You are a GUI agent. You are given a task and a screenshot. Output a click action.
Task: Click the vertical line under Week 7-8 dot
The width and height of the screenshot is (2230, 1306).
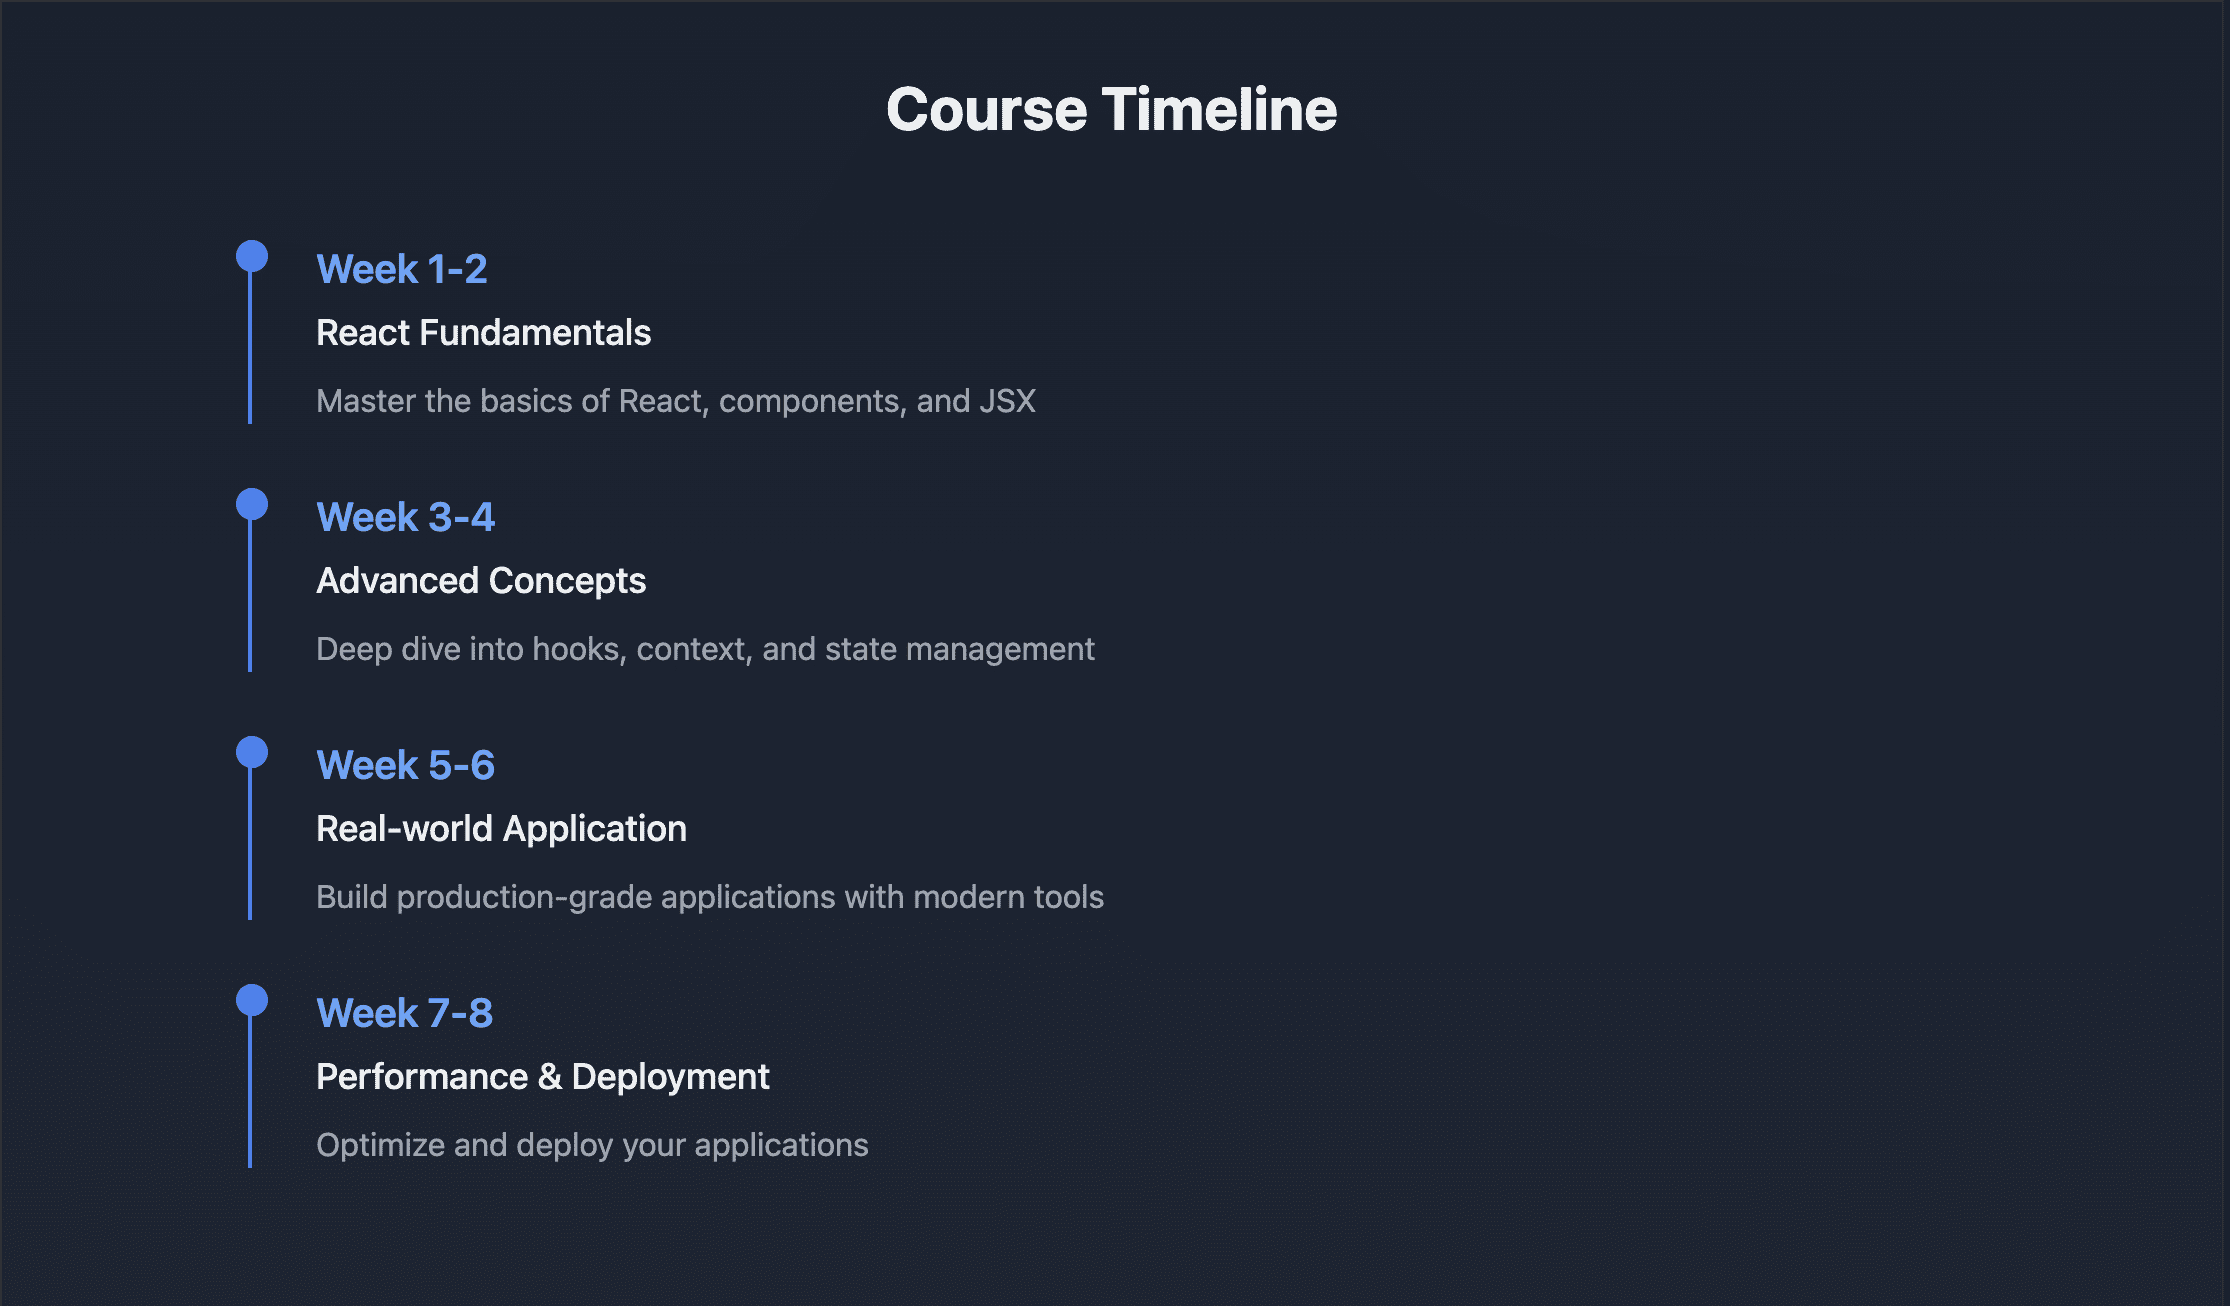pos(250,1094)
